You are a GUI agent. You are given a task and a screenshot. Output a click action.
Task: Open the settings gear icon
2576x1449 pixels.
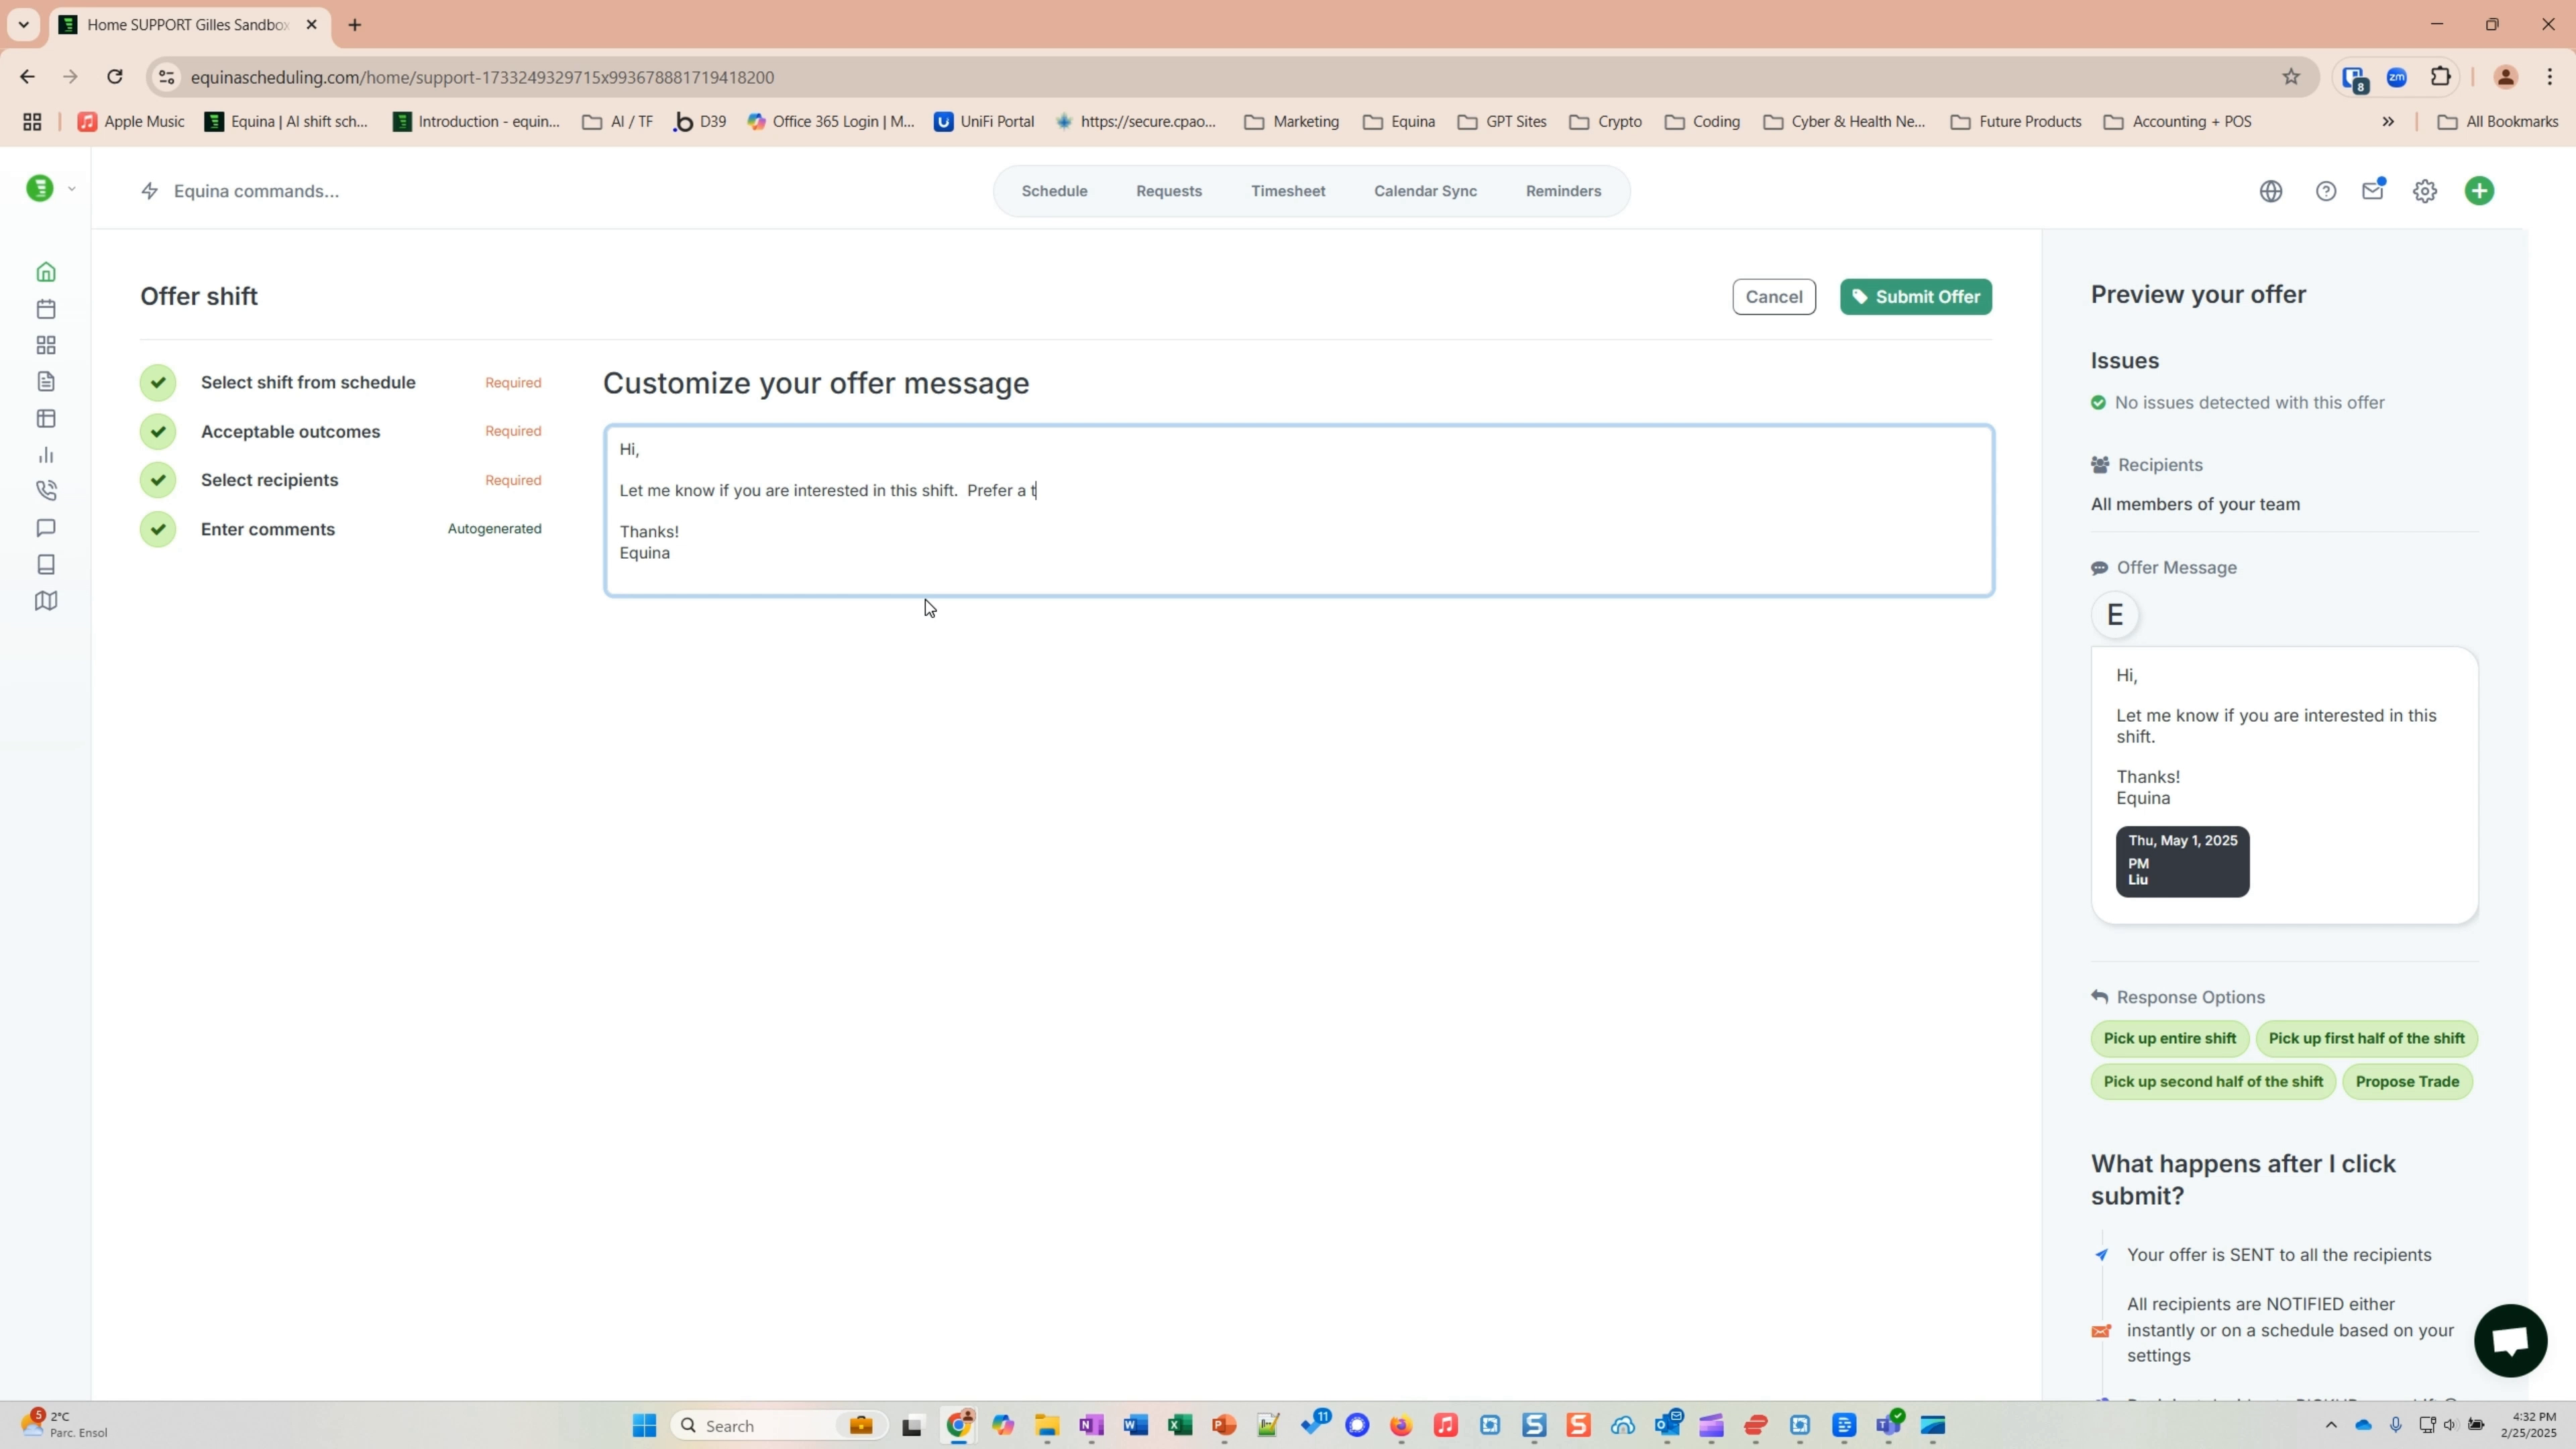pos(2425,190)
